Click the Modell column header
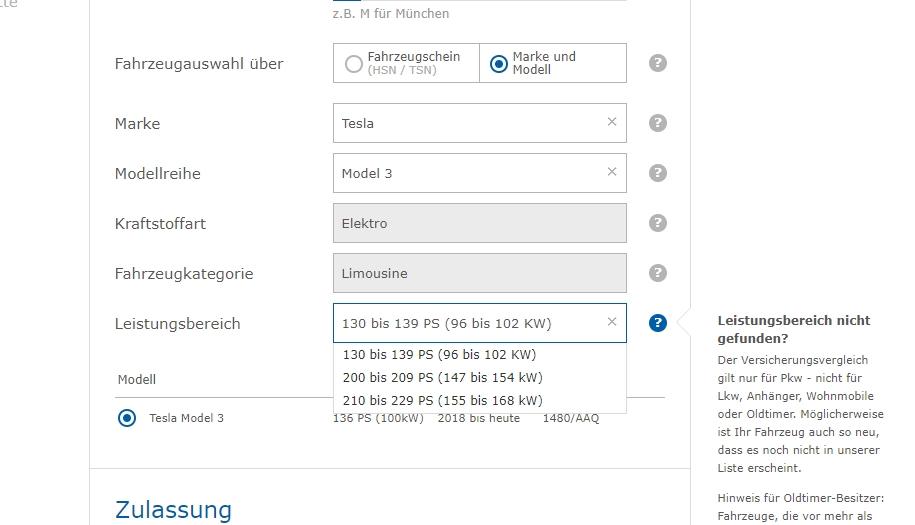This screenshot has width=915, height=525. tap(137, 380)
